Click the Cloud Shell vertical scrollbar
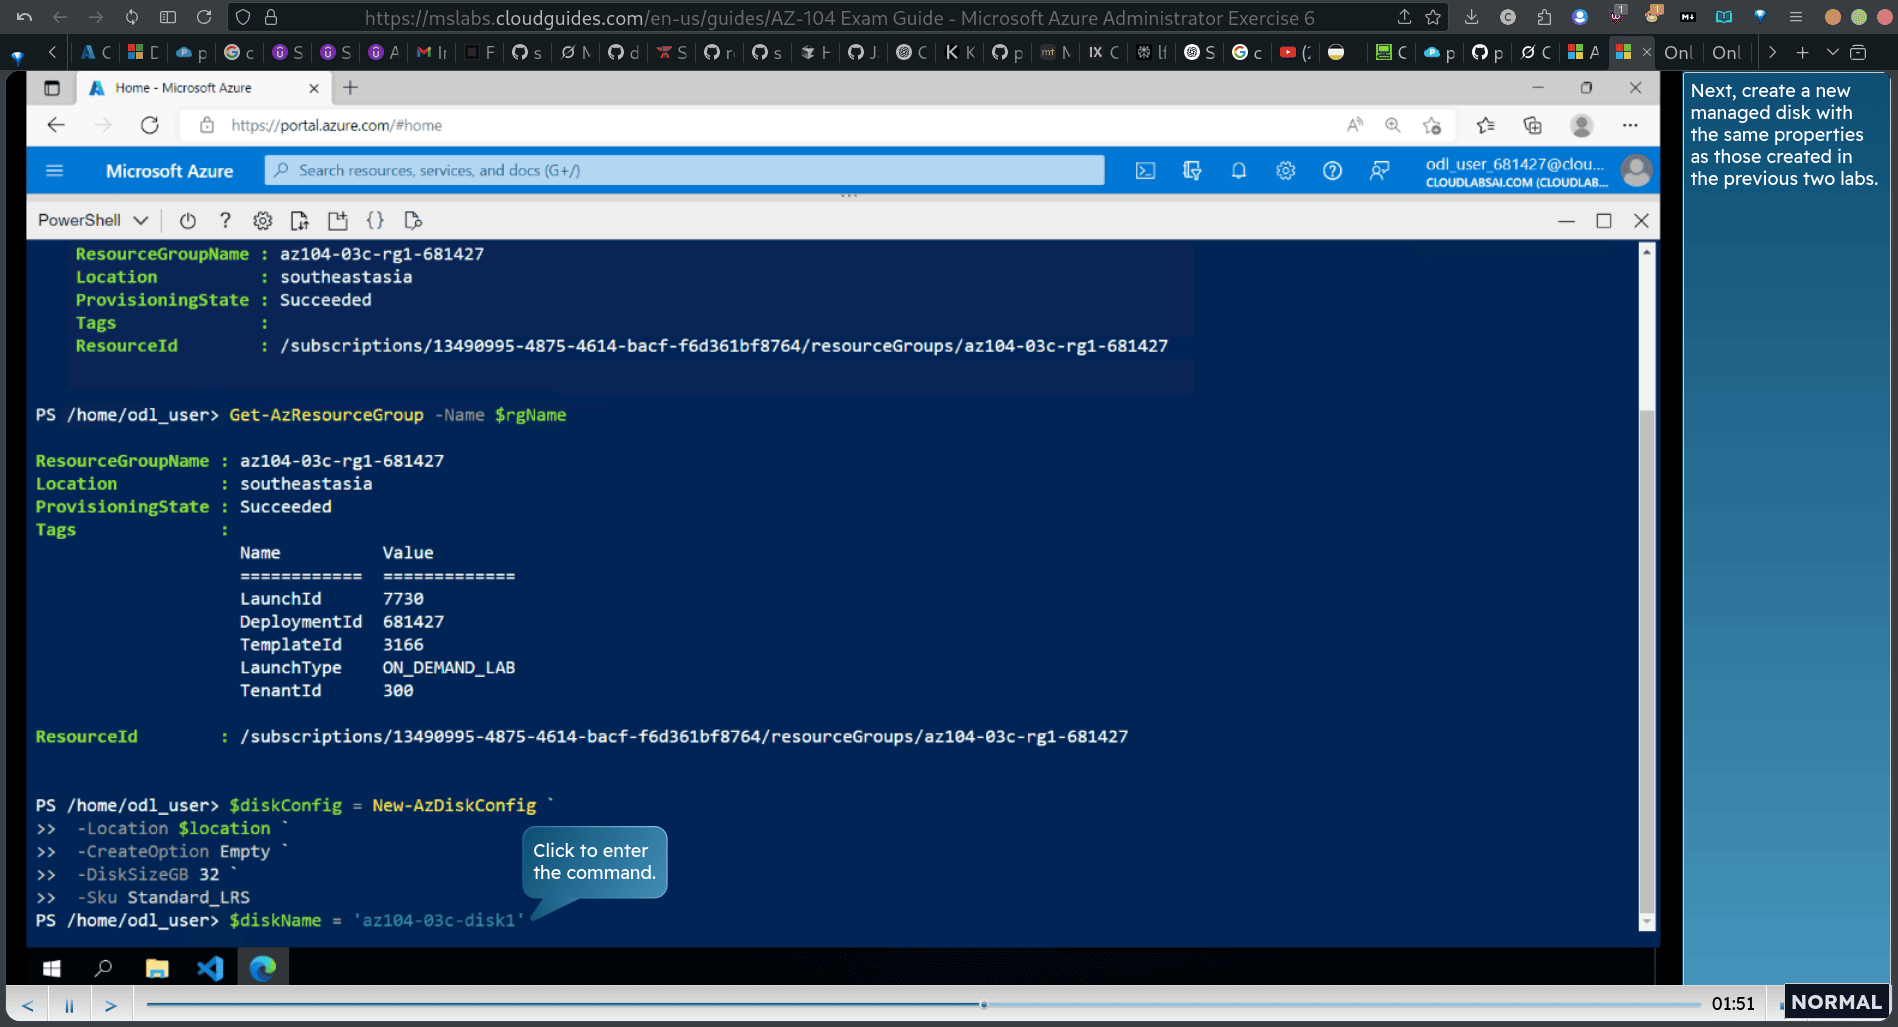Image resolution: width=1898 pixels, height=1027 pixels. 1647,660
